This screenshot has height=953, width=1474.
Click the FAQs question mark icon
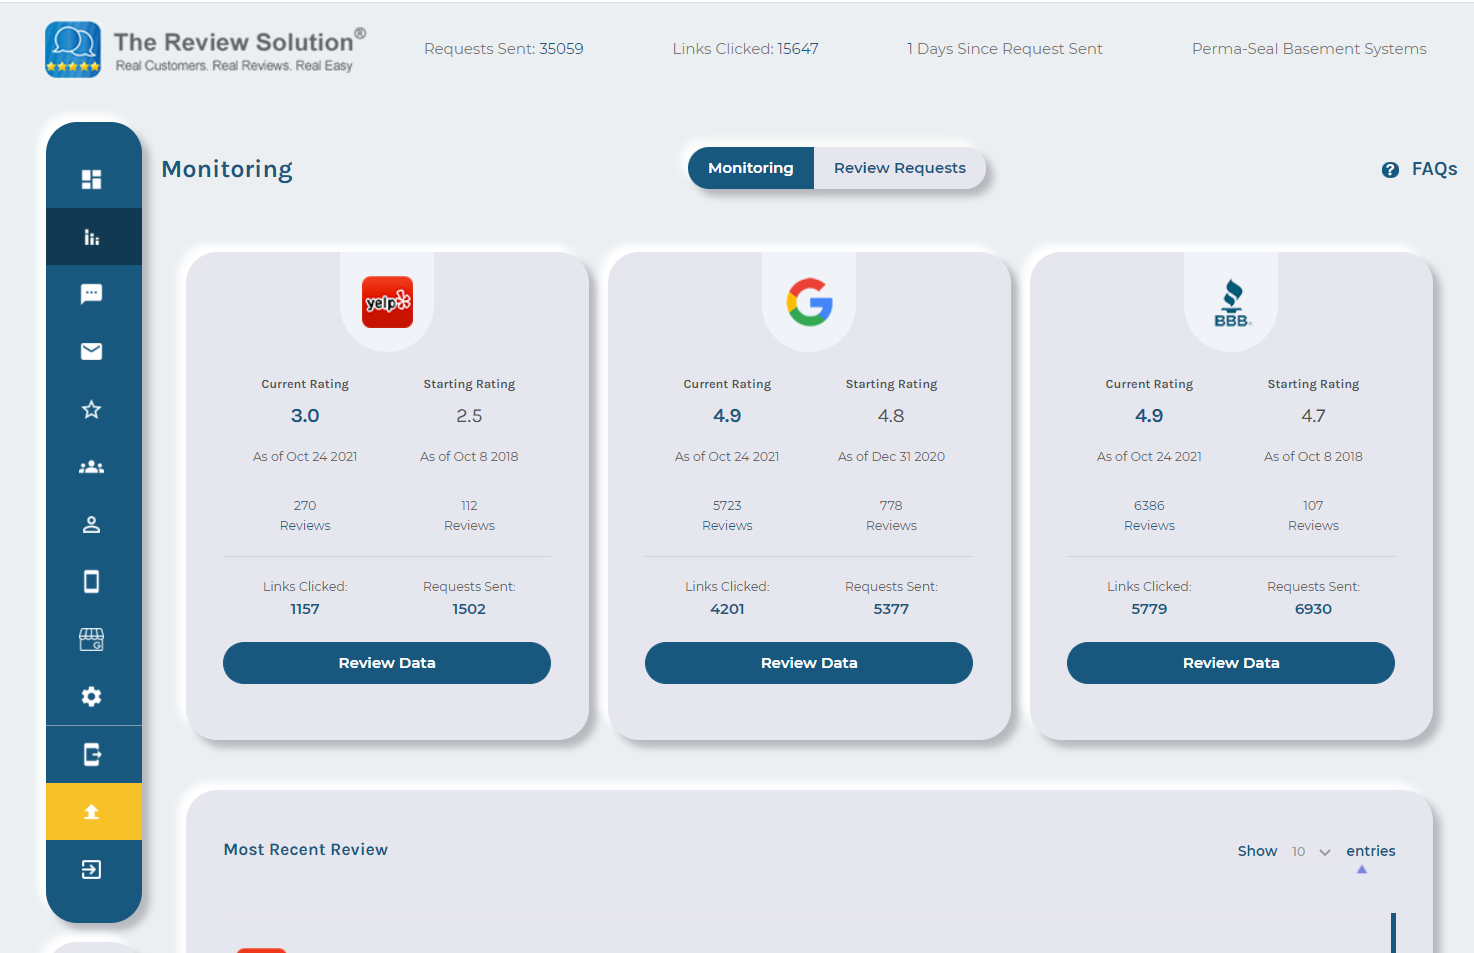(x=1390, y=170)
